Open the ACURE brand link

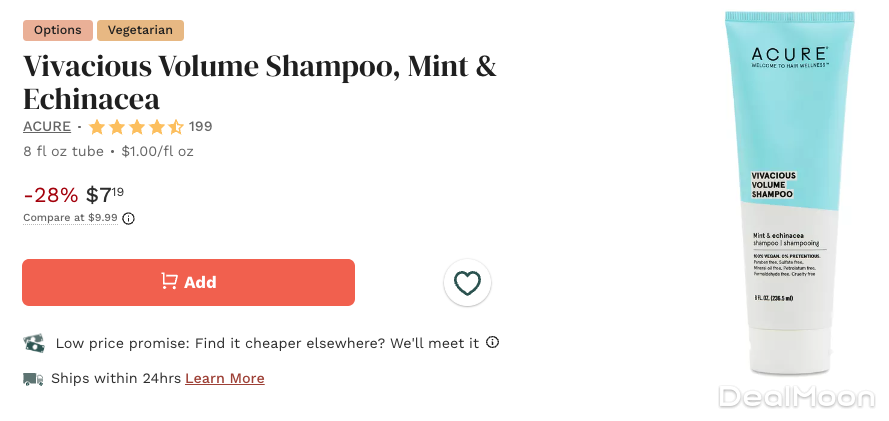pos(47,127)
